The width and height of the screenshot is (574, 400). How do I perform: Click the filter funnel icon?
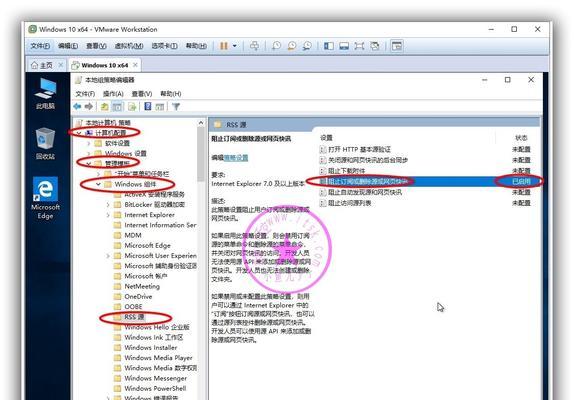(x=176, y=106)
